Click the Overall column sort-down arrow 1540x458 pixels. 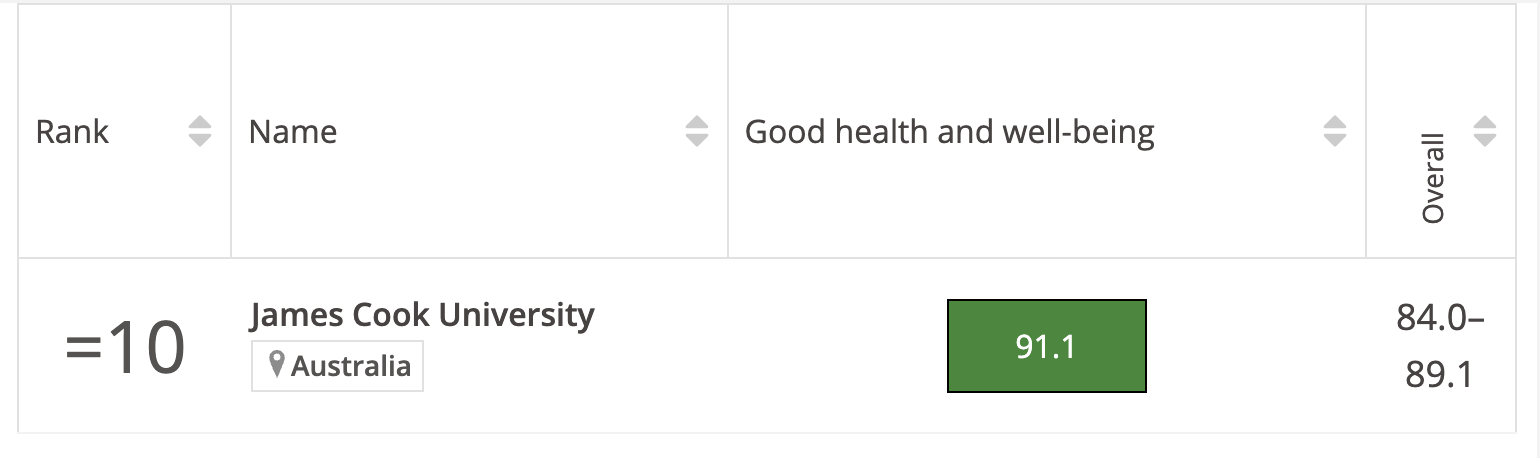pyautogui.click(x=1485, y=141)
